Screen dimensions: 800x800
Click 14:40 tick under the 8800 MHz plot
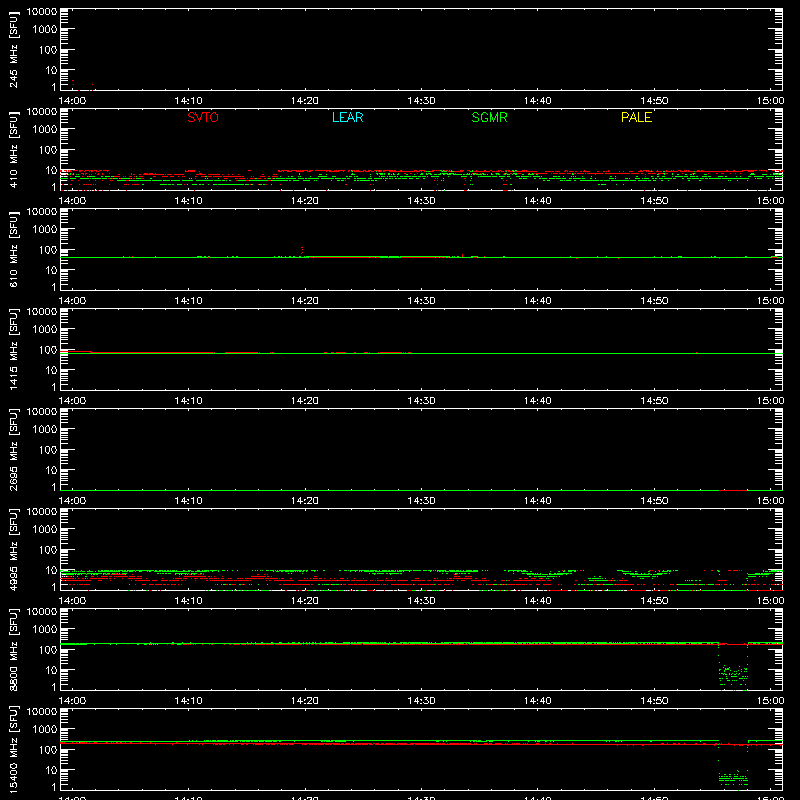pyautogui.click(x=538, y=701)
